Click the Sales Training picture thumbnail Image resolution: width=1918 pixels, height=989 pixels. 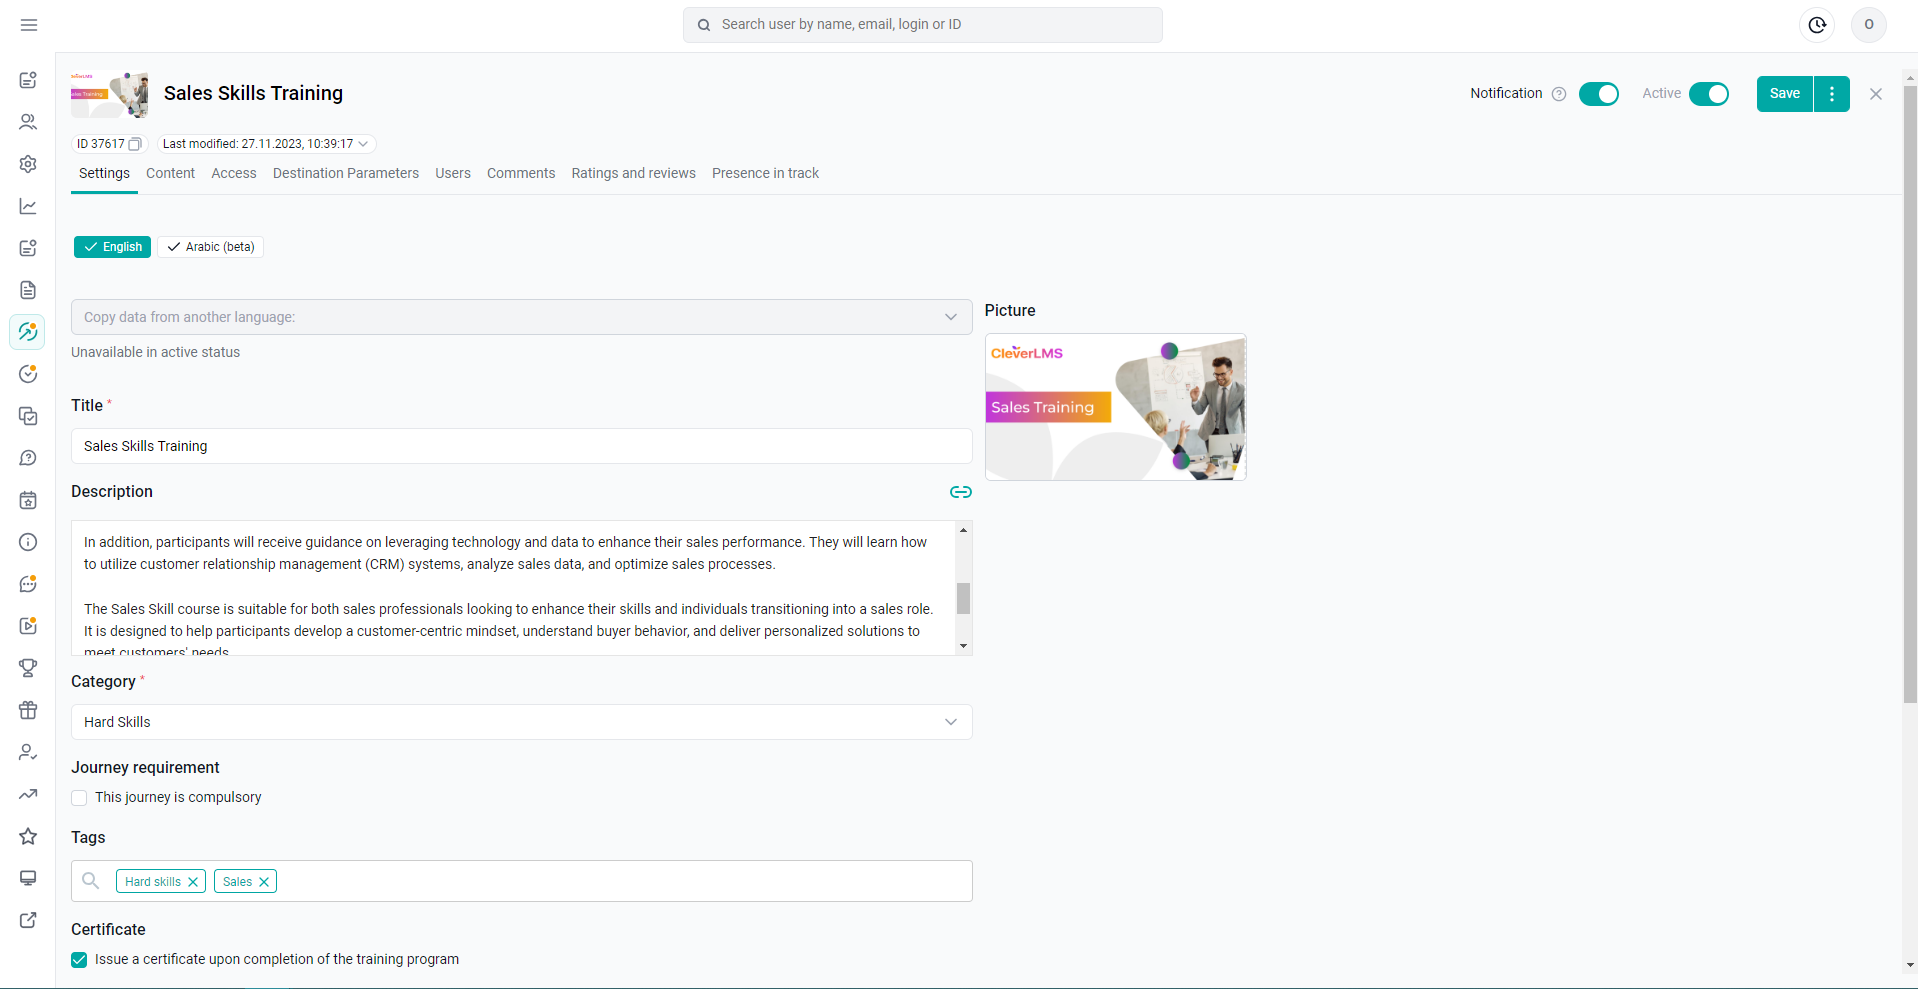point(1115,407)
